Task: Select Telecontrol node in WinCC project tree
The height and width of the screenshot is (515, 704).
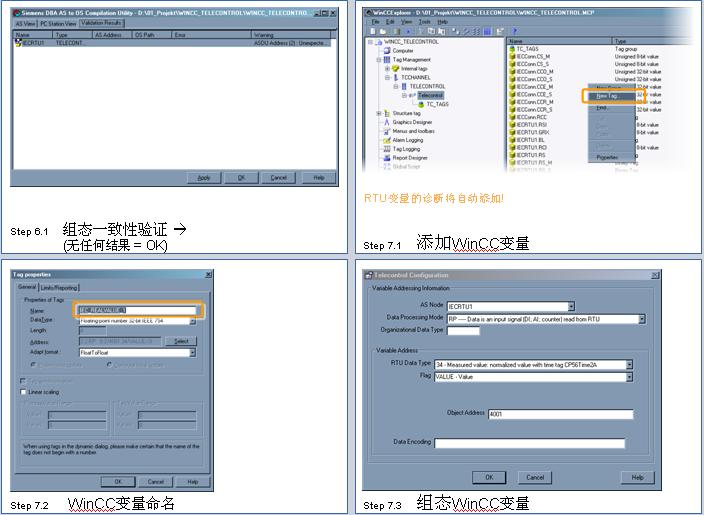Action: 430,95
